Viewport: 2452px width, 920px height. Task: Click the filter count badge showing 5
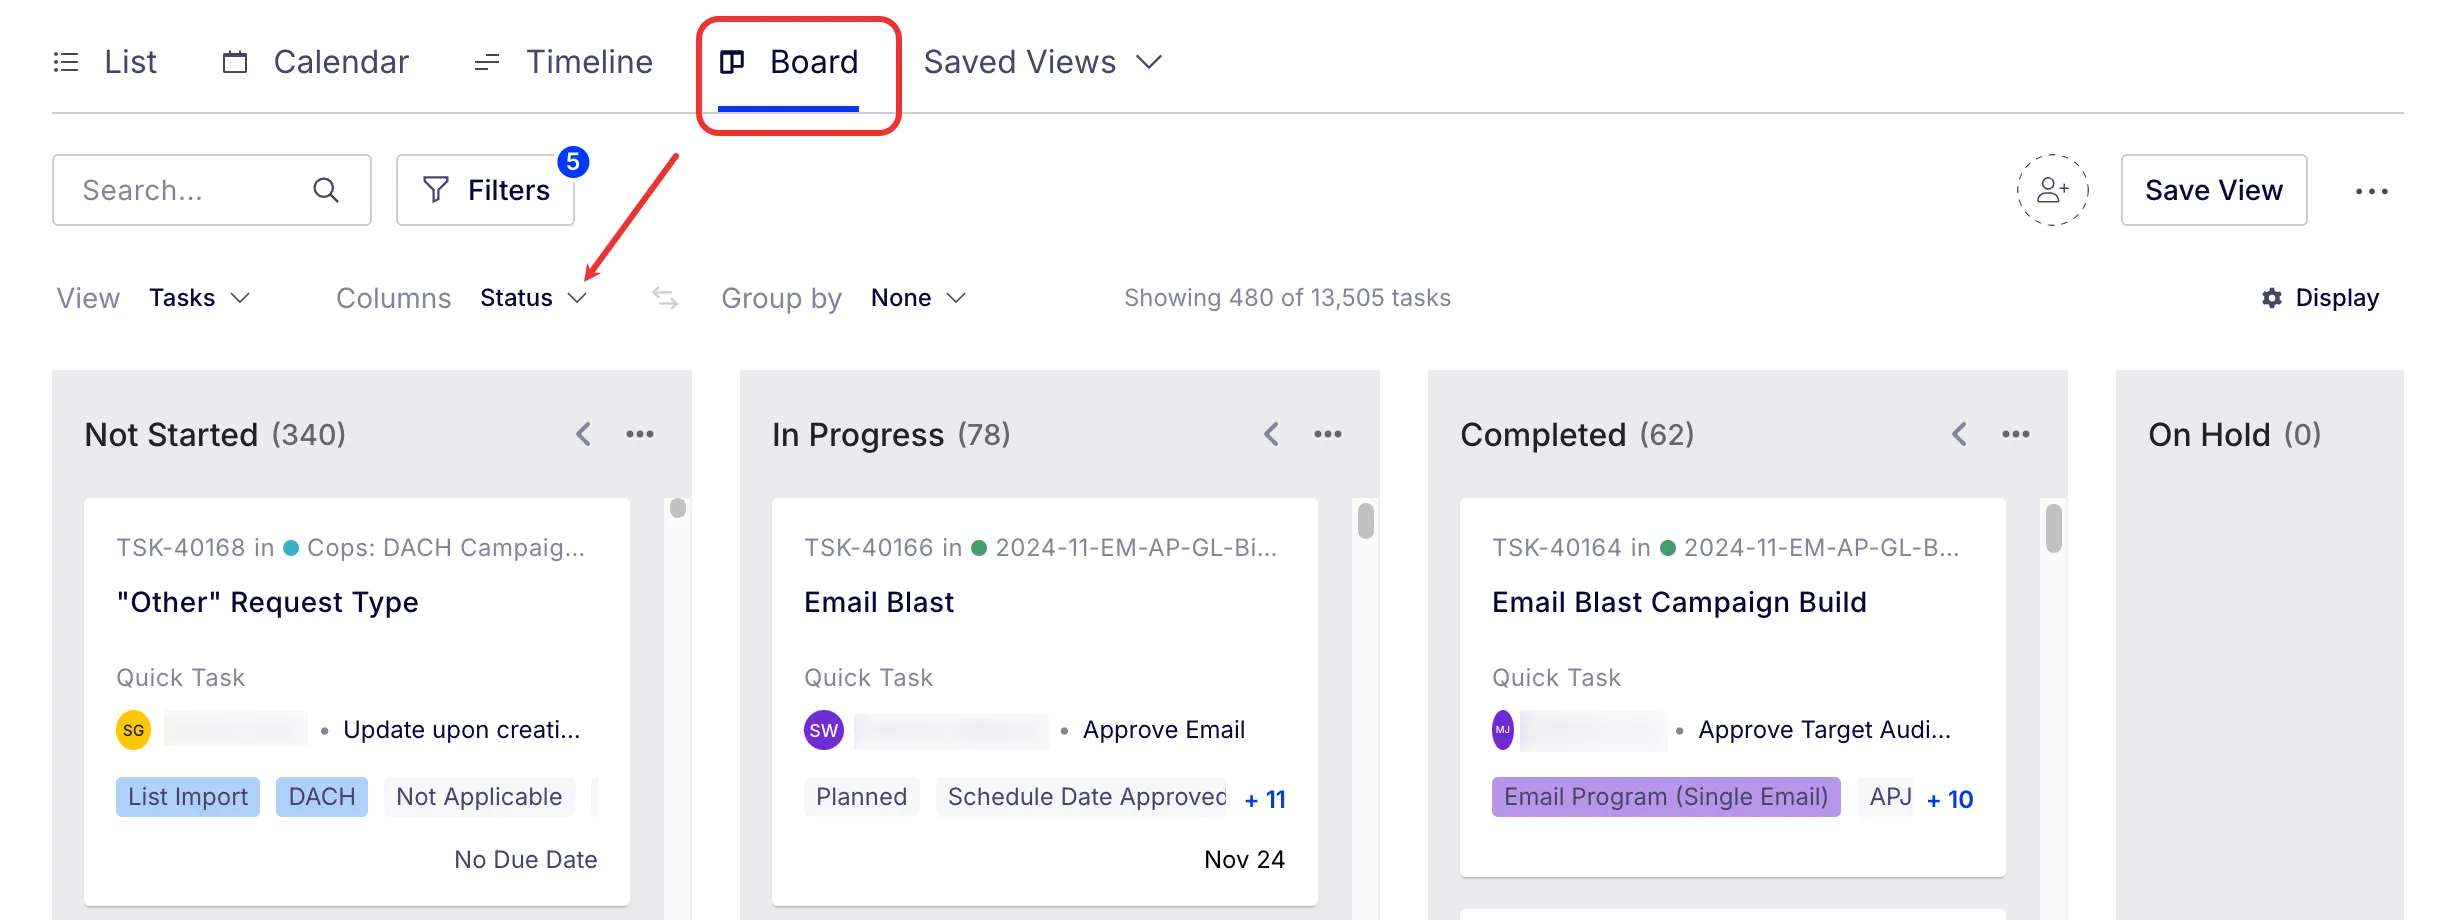point(573,162)
